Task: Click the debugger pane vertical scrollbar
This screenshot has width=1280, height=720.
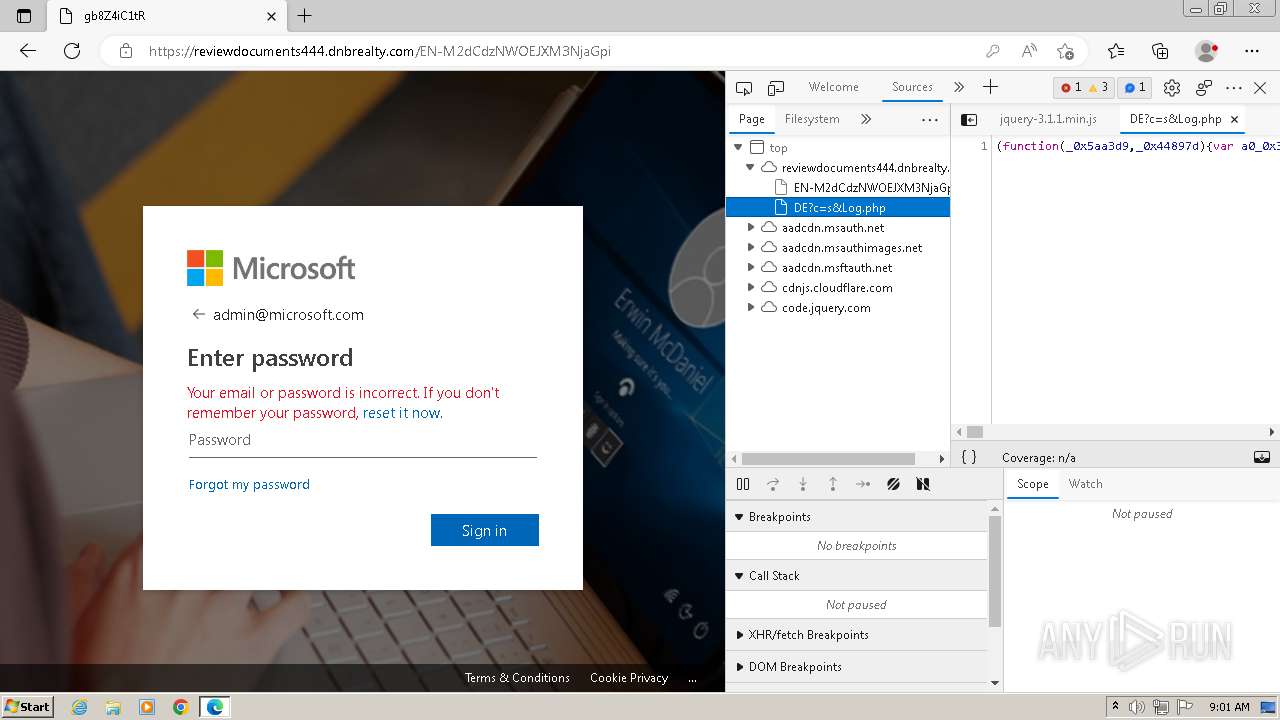Action: 994,570
